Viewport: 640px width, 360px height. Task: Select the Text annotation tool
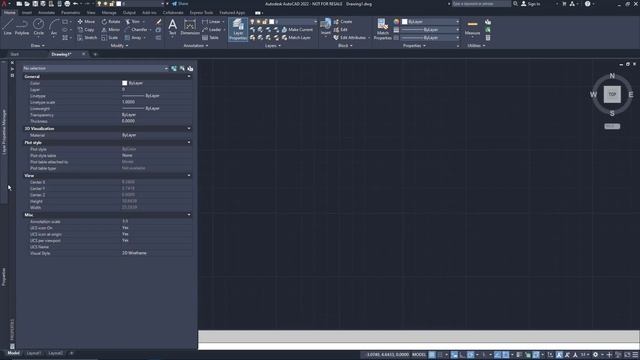173,27
